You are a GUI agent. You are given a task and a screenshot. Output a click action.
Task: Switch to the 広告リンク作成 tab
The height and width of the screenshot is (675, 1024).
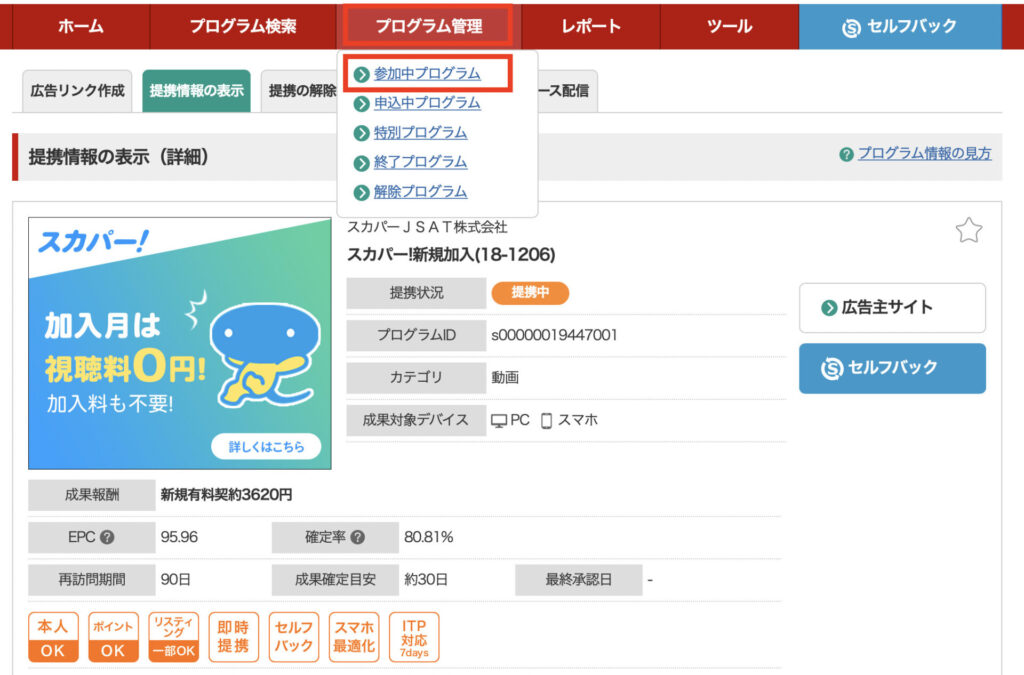click(x=78, y=91)
